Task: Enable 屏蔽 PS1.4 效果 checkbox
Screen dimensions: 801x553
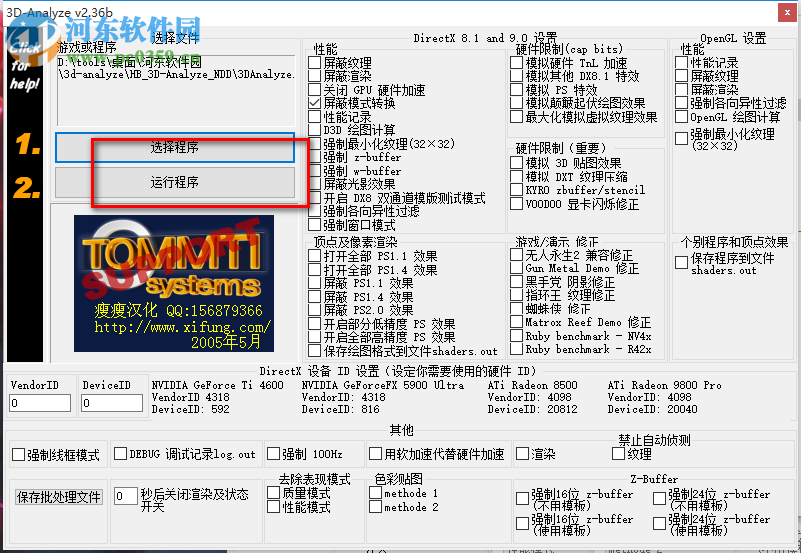Action: [x=315, y=297]
